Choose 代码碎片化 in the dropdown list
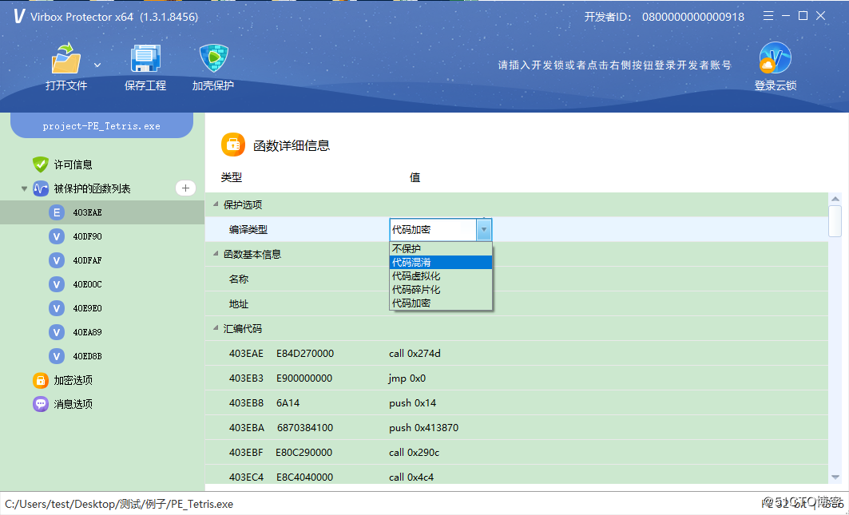The height and width of the screenshot is (515, 849). 441,290
